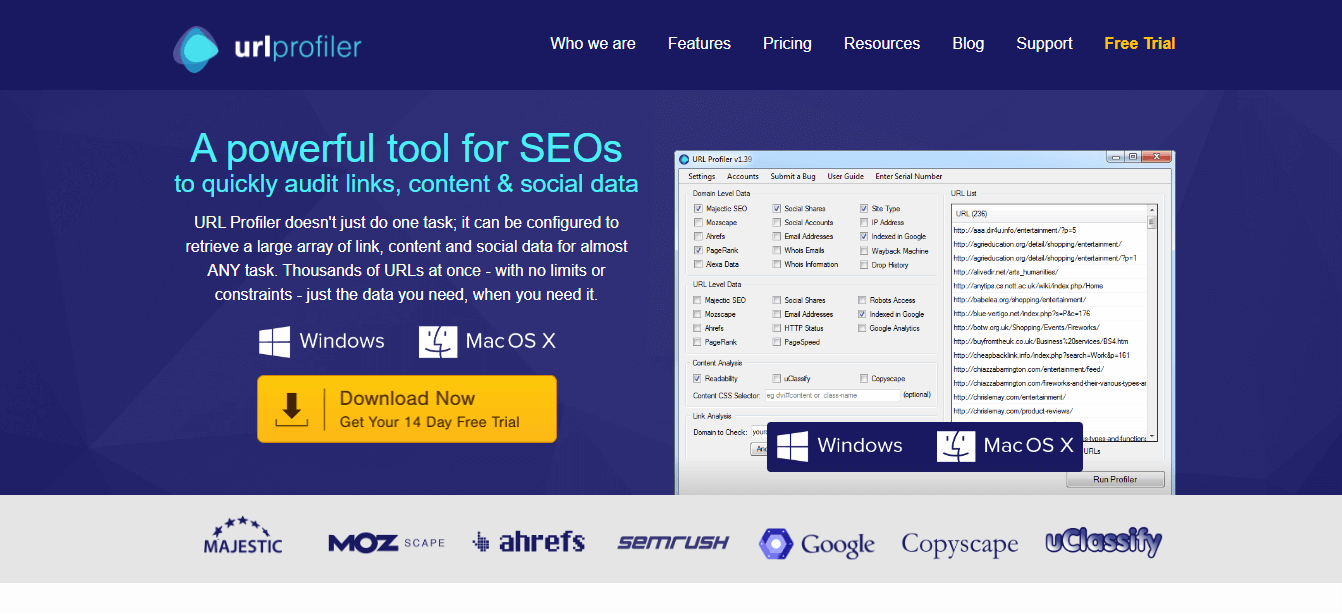1342x614 pixels.
Task: Click the Windows logo in the banner over the app screenshot
Action: coord(792,446)
